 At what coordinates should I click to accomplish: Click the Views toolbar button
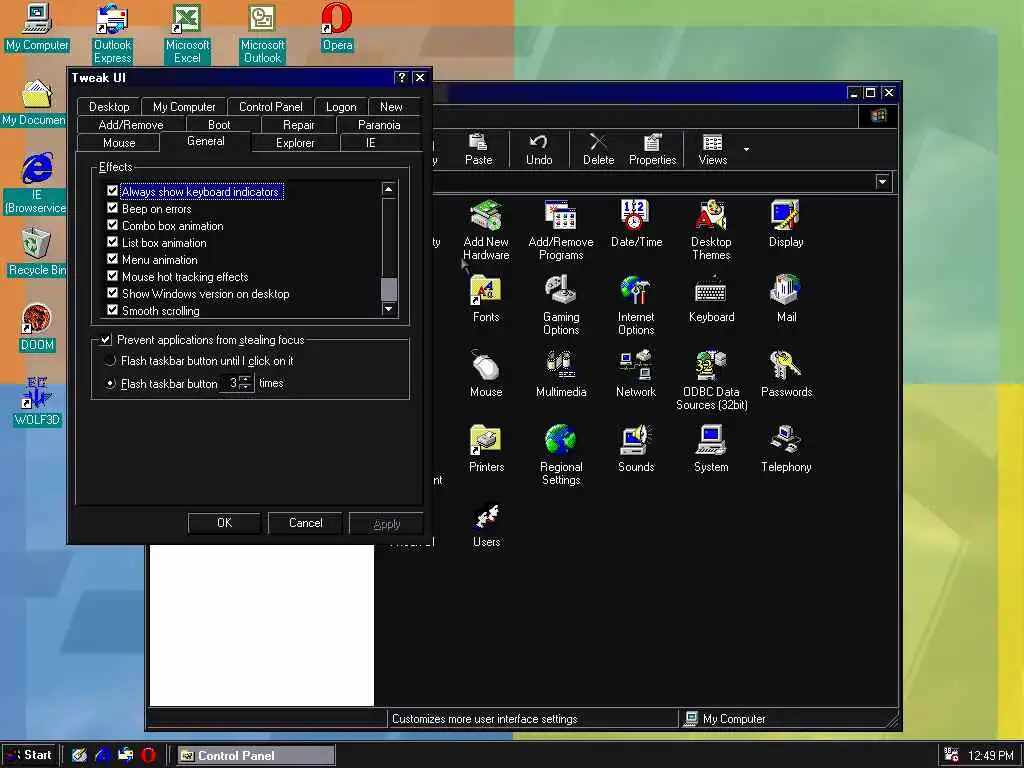pyautogui.click(x=712, y=150)
